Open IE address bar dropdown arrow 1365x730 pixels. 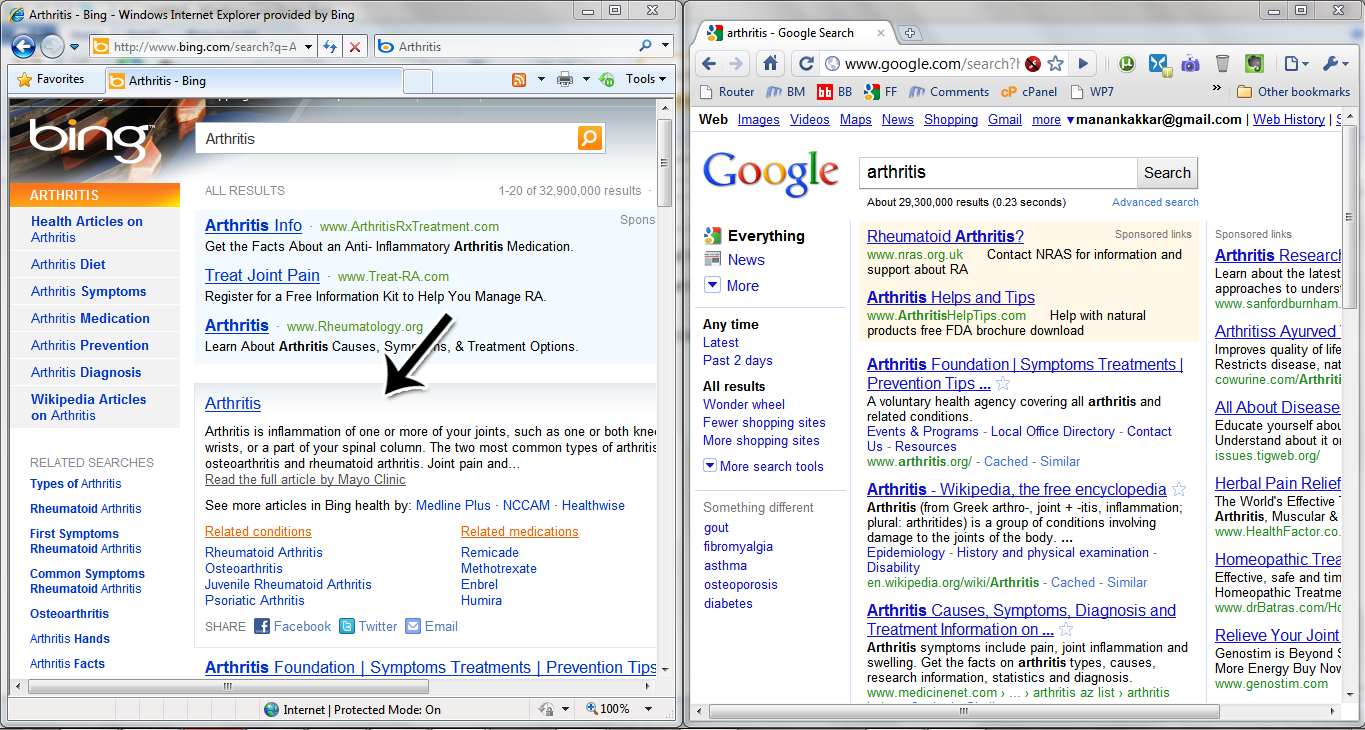click(x=307, y=47)
